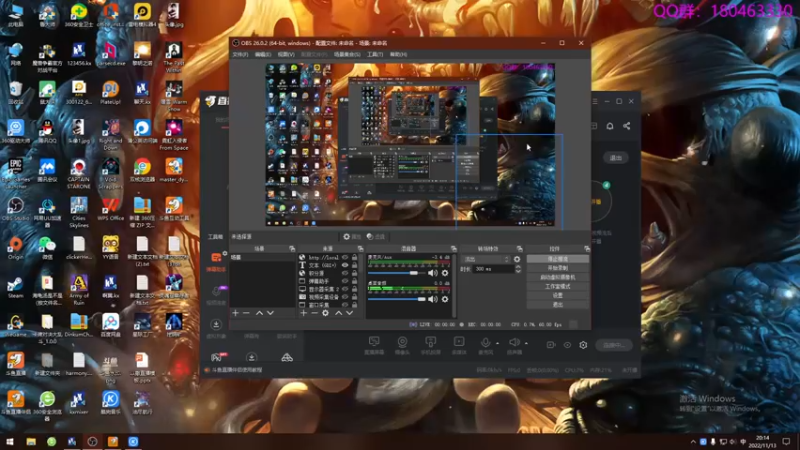
Task: Open the 帮助(H) menu in OBS
Action: coord(398,54)
